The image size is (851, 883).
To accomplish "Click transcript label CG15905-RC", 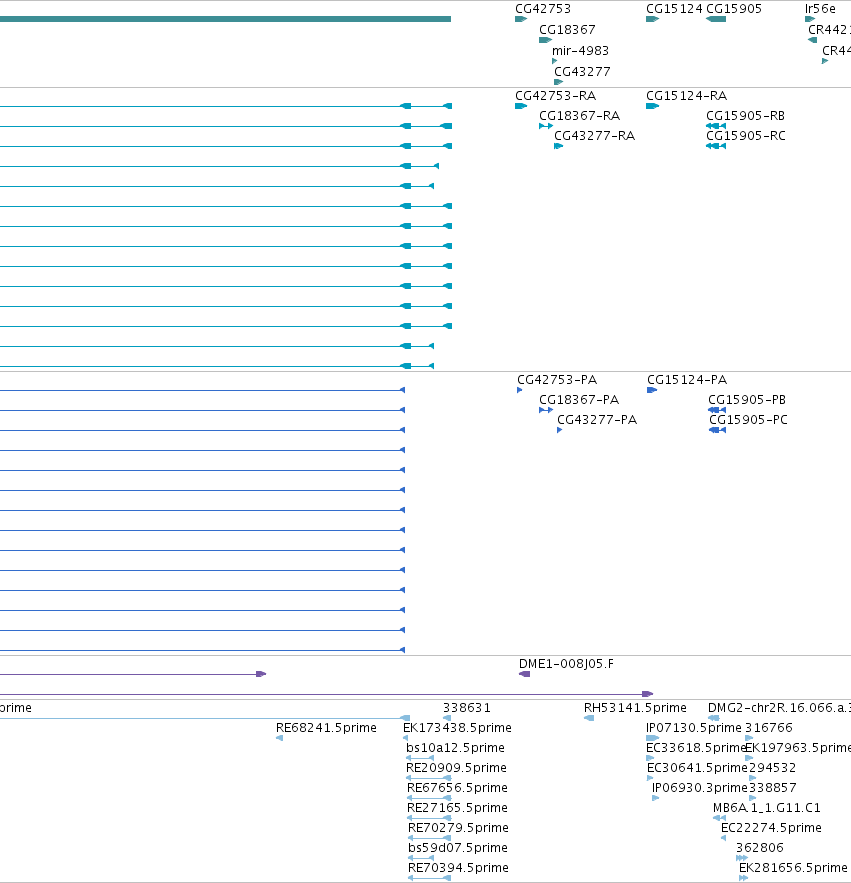I will (746, 136).
